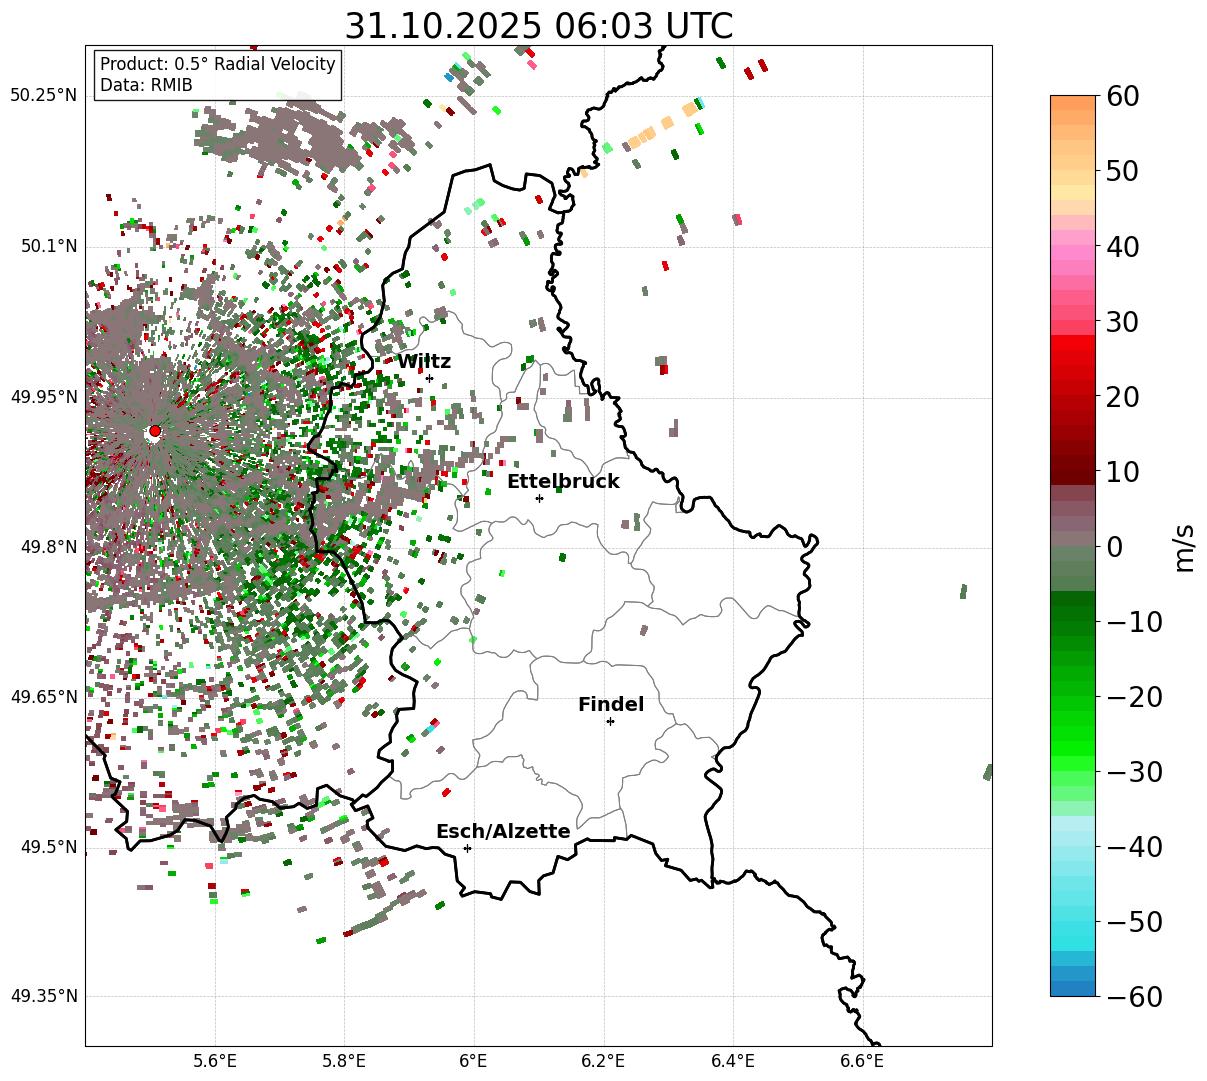
Task: Click the colorbar value −10
Action: (1134, 622)
